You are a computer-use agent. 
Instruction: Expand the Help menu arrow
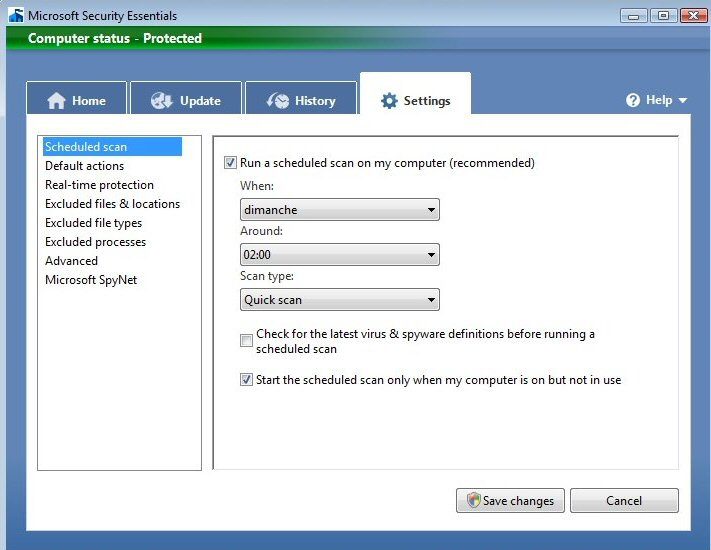[x=682, y=101]
